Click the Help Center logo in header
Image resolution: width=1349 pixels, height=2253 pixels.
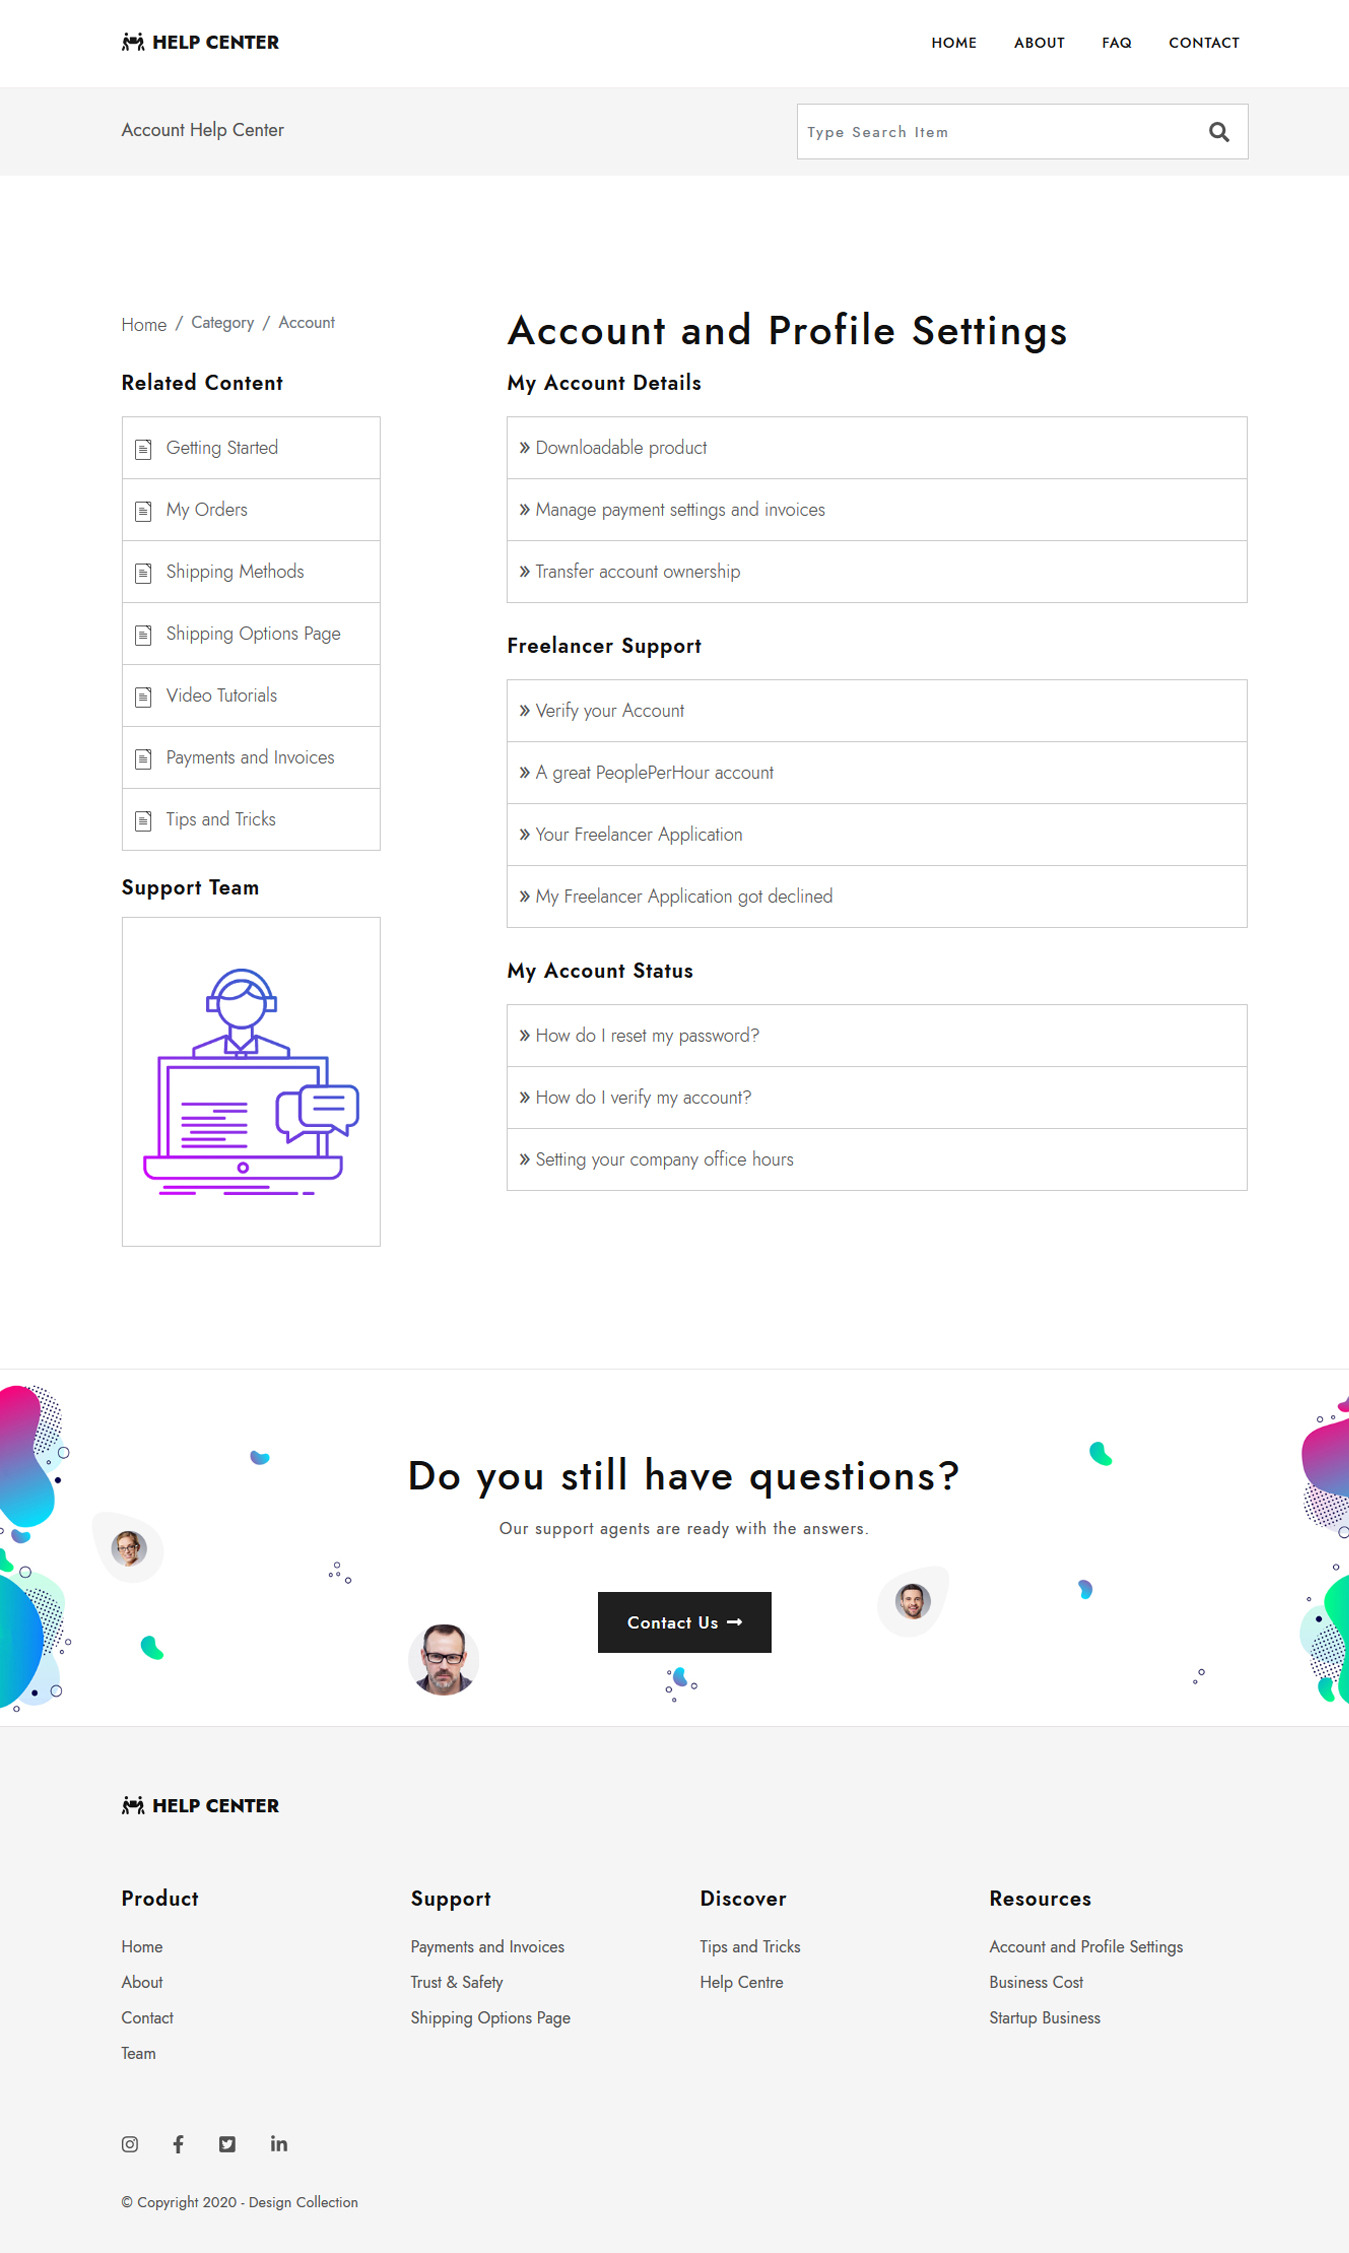200,42
